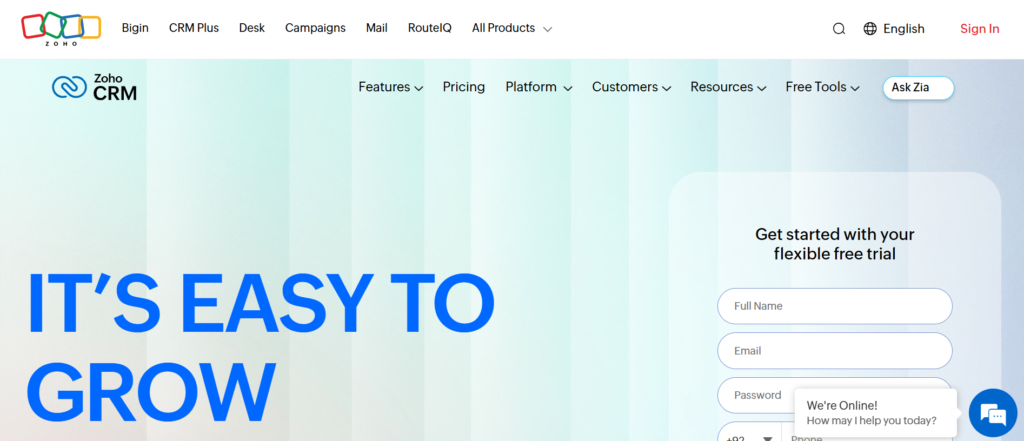Focus the Email input field
Viewport: 1024px width, 441px height.
[834, 351]
